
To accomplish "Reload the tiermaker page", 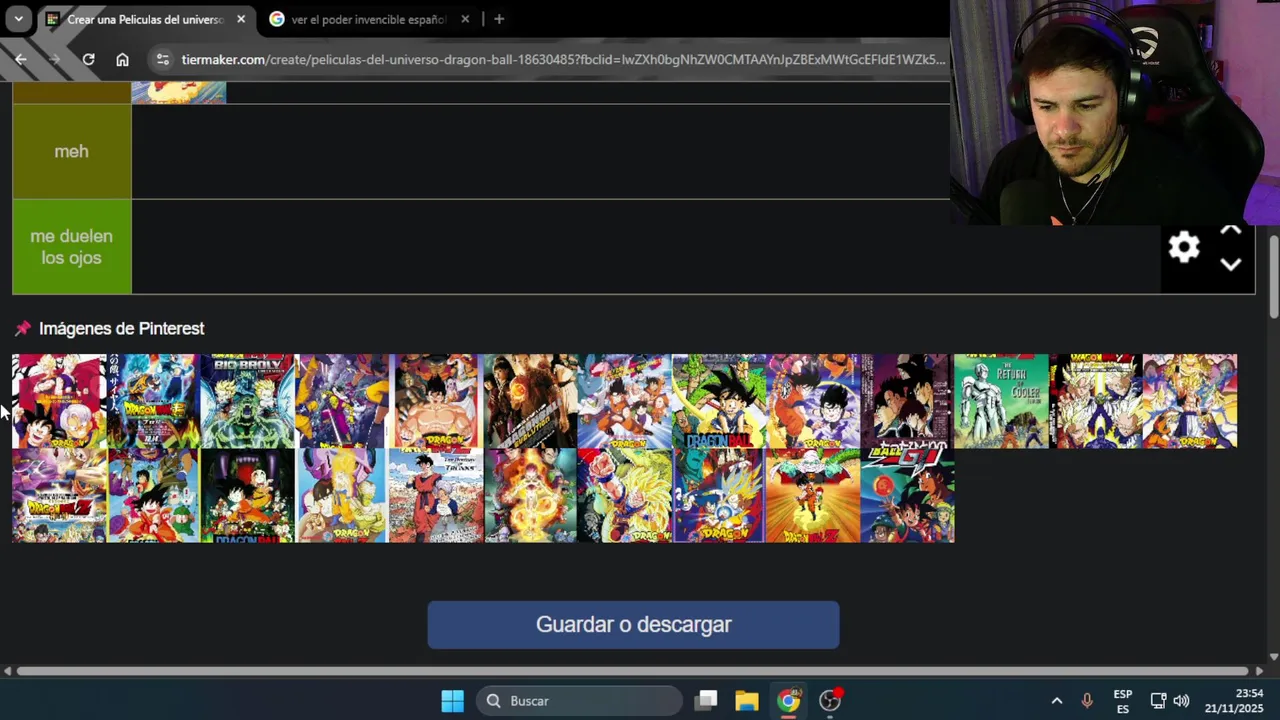I will (x=88, y=59).
